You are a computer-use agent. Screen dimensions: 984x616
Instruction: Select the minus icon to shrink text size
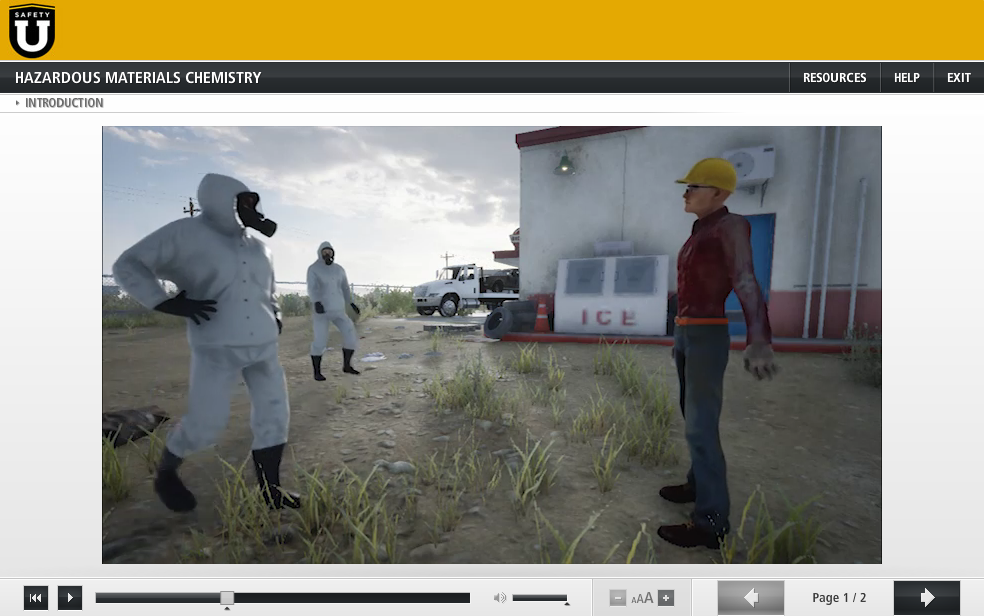point(616,597)
